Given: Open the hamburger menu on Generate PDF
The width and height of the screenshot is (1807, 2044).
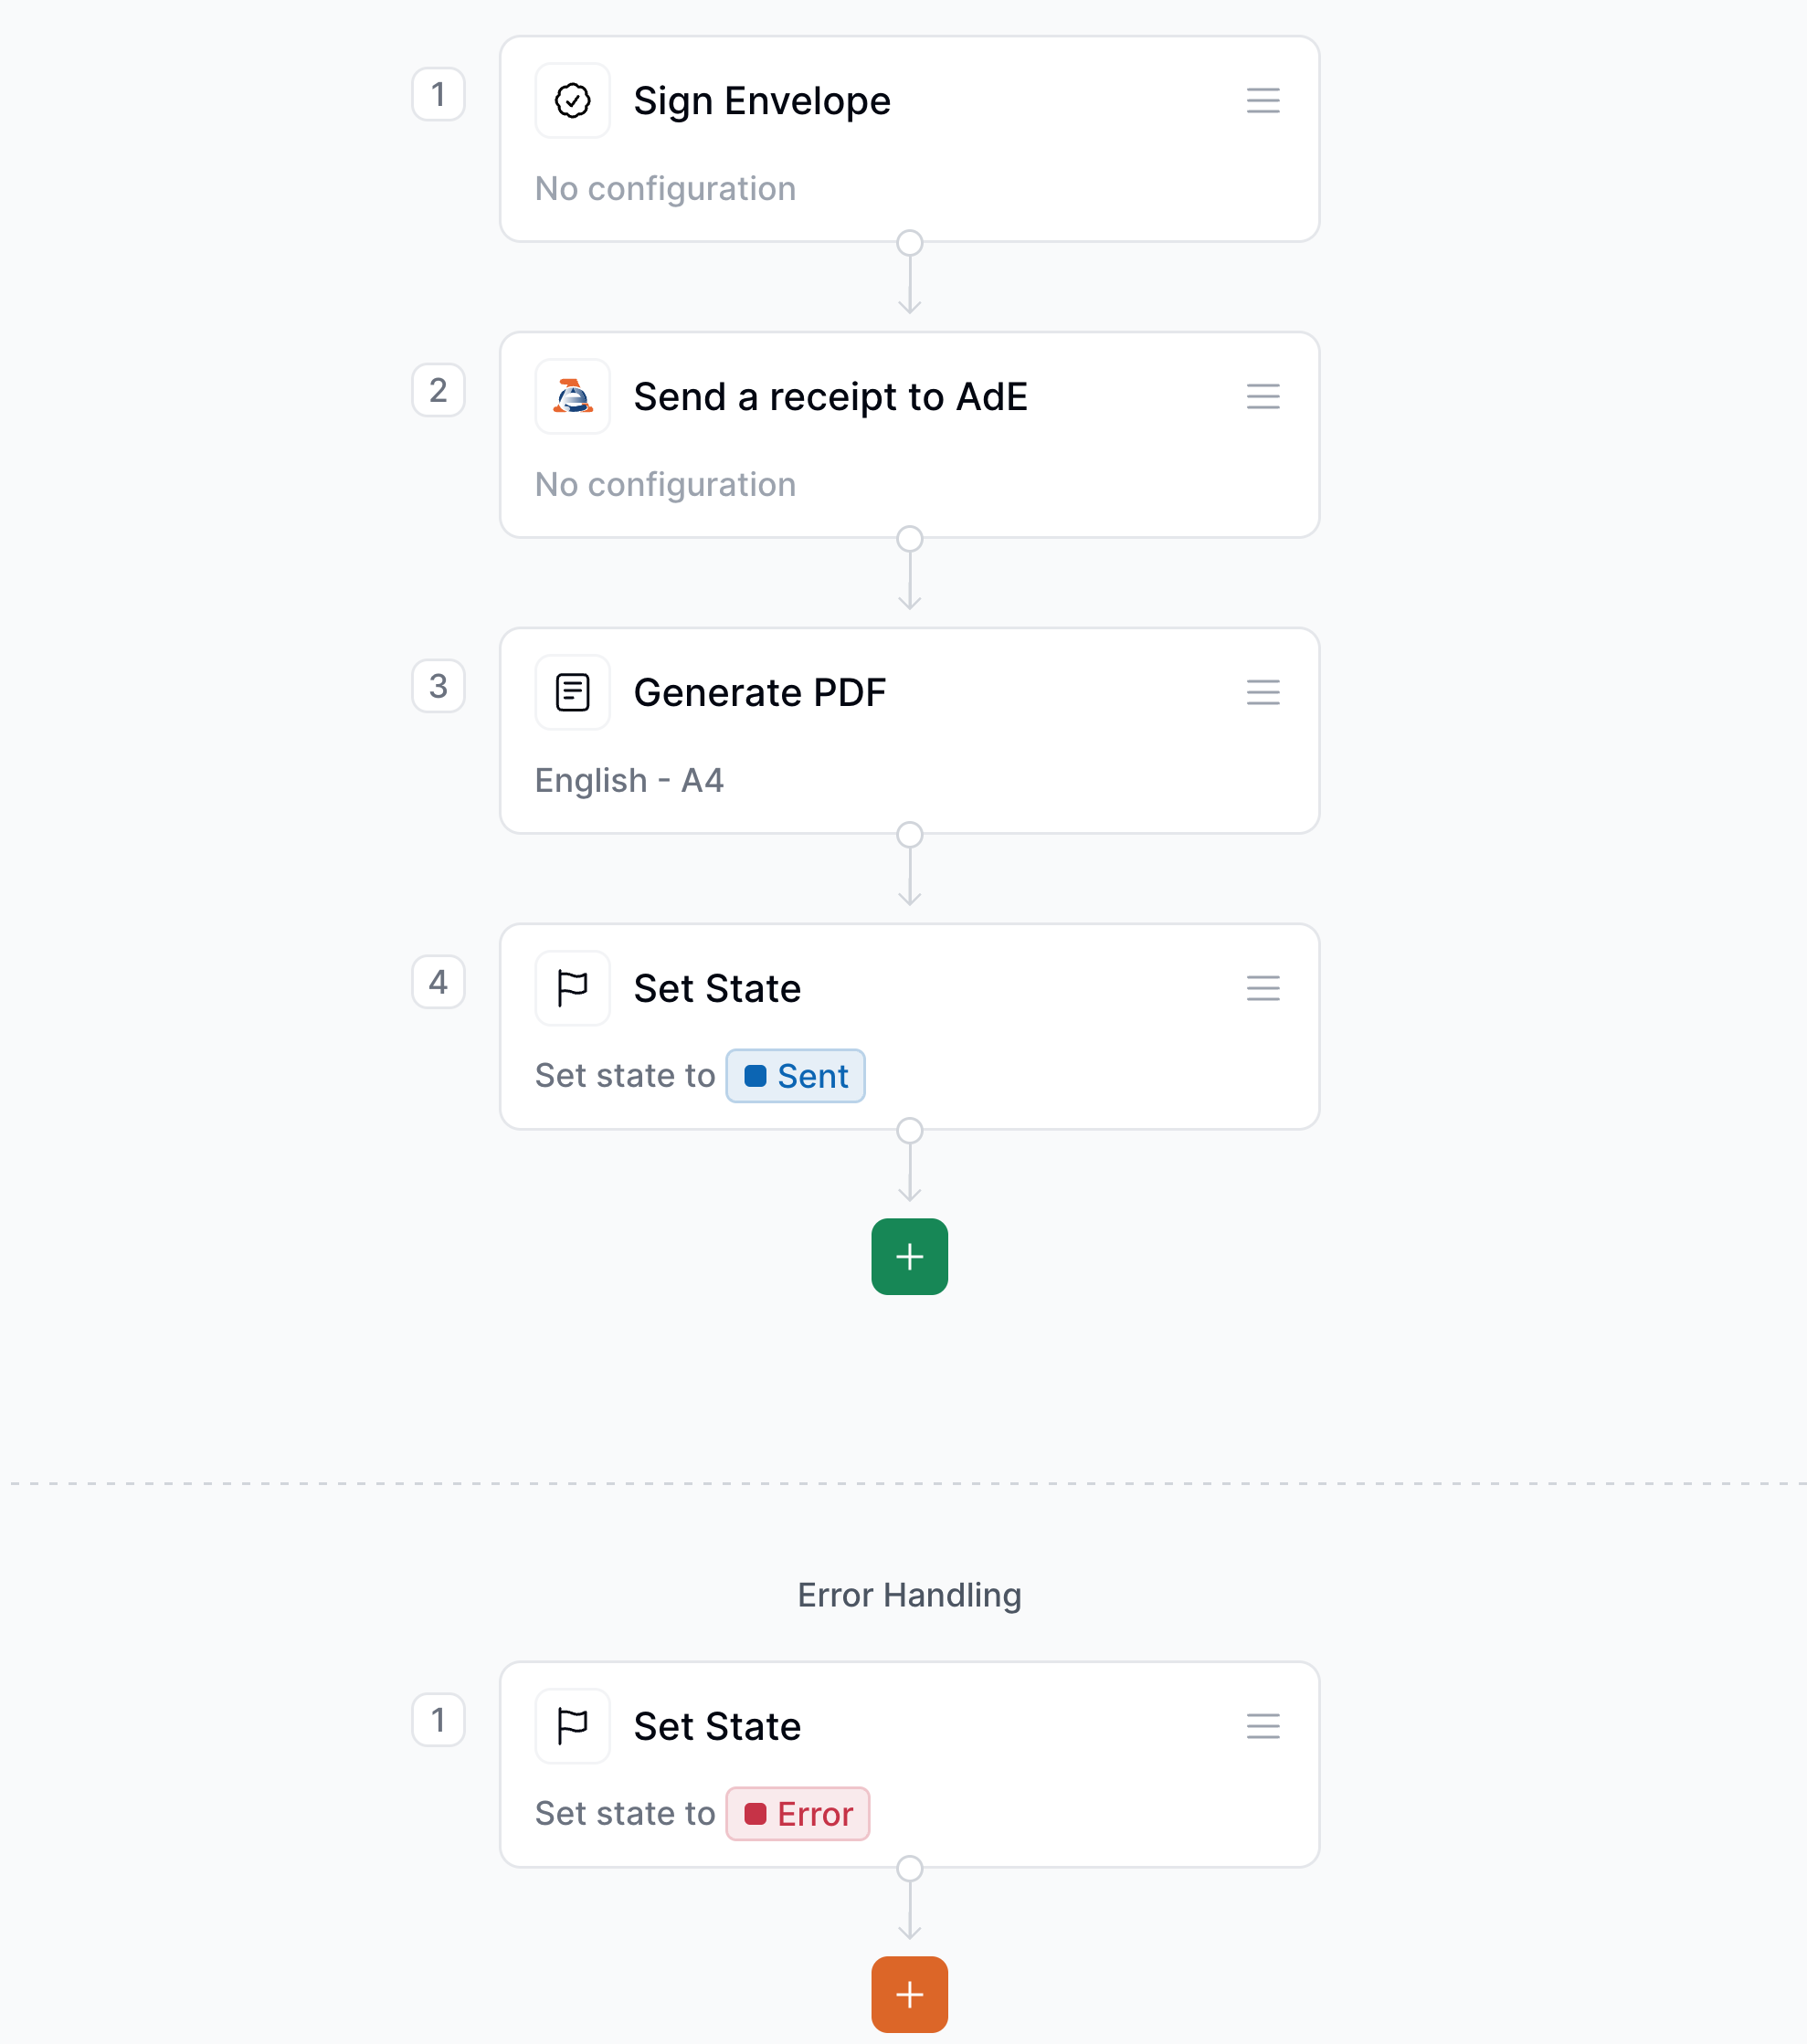Looking at the screenshot, I should pyautogui.click(x=1262, y=691).
